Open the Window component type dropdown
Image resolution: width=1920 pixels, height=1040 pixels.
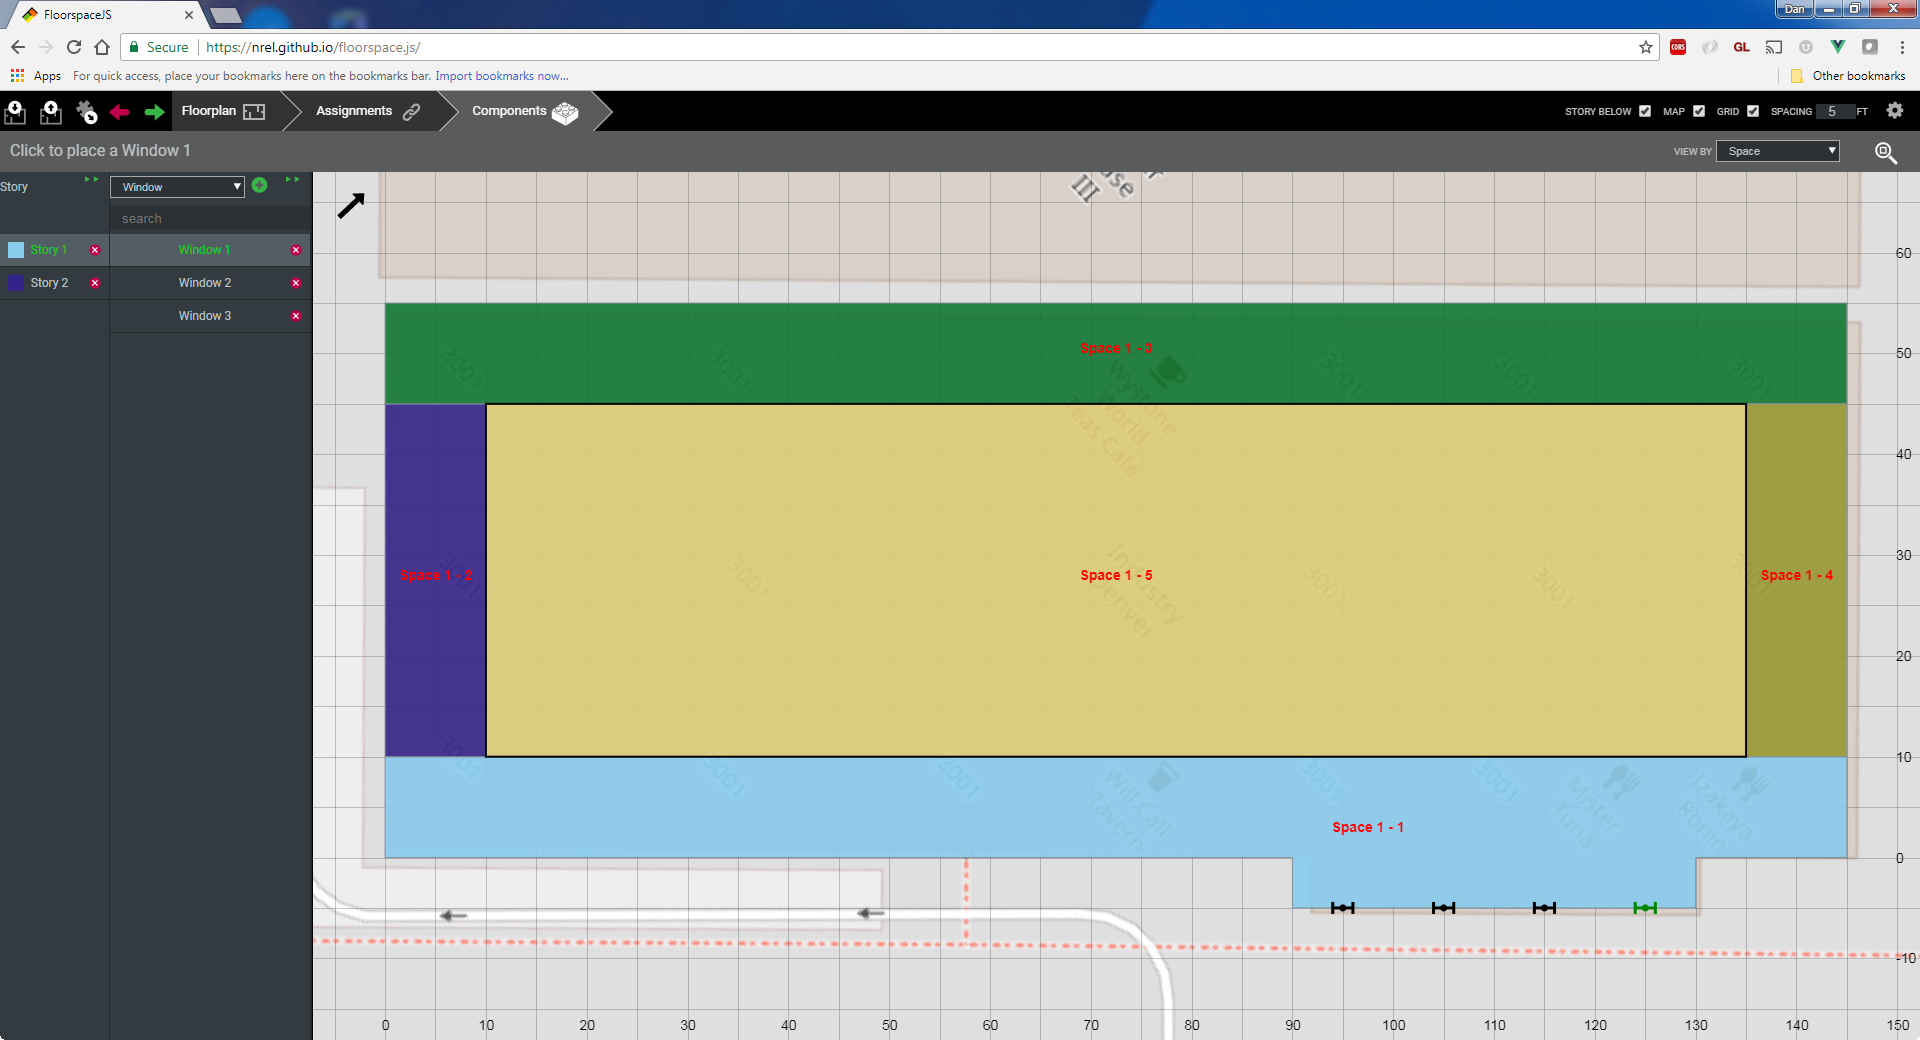(177, 187)
